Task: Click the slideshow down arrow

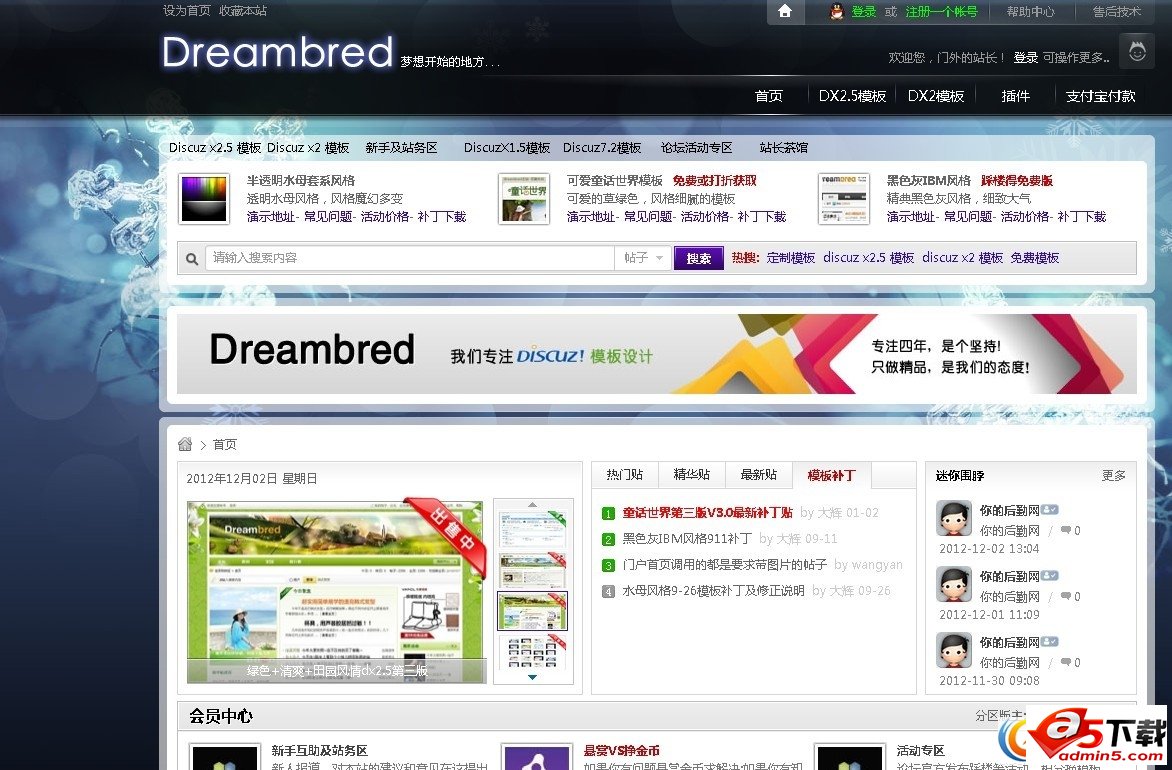Action: click(532, 677)
